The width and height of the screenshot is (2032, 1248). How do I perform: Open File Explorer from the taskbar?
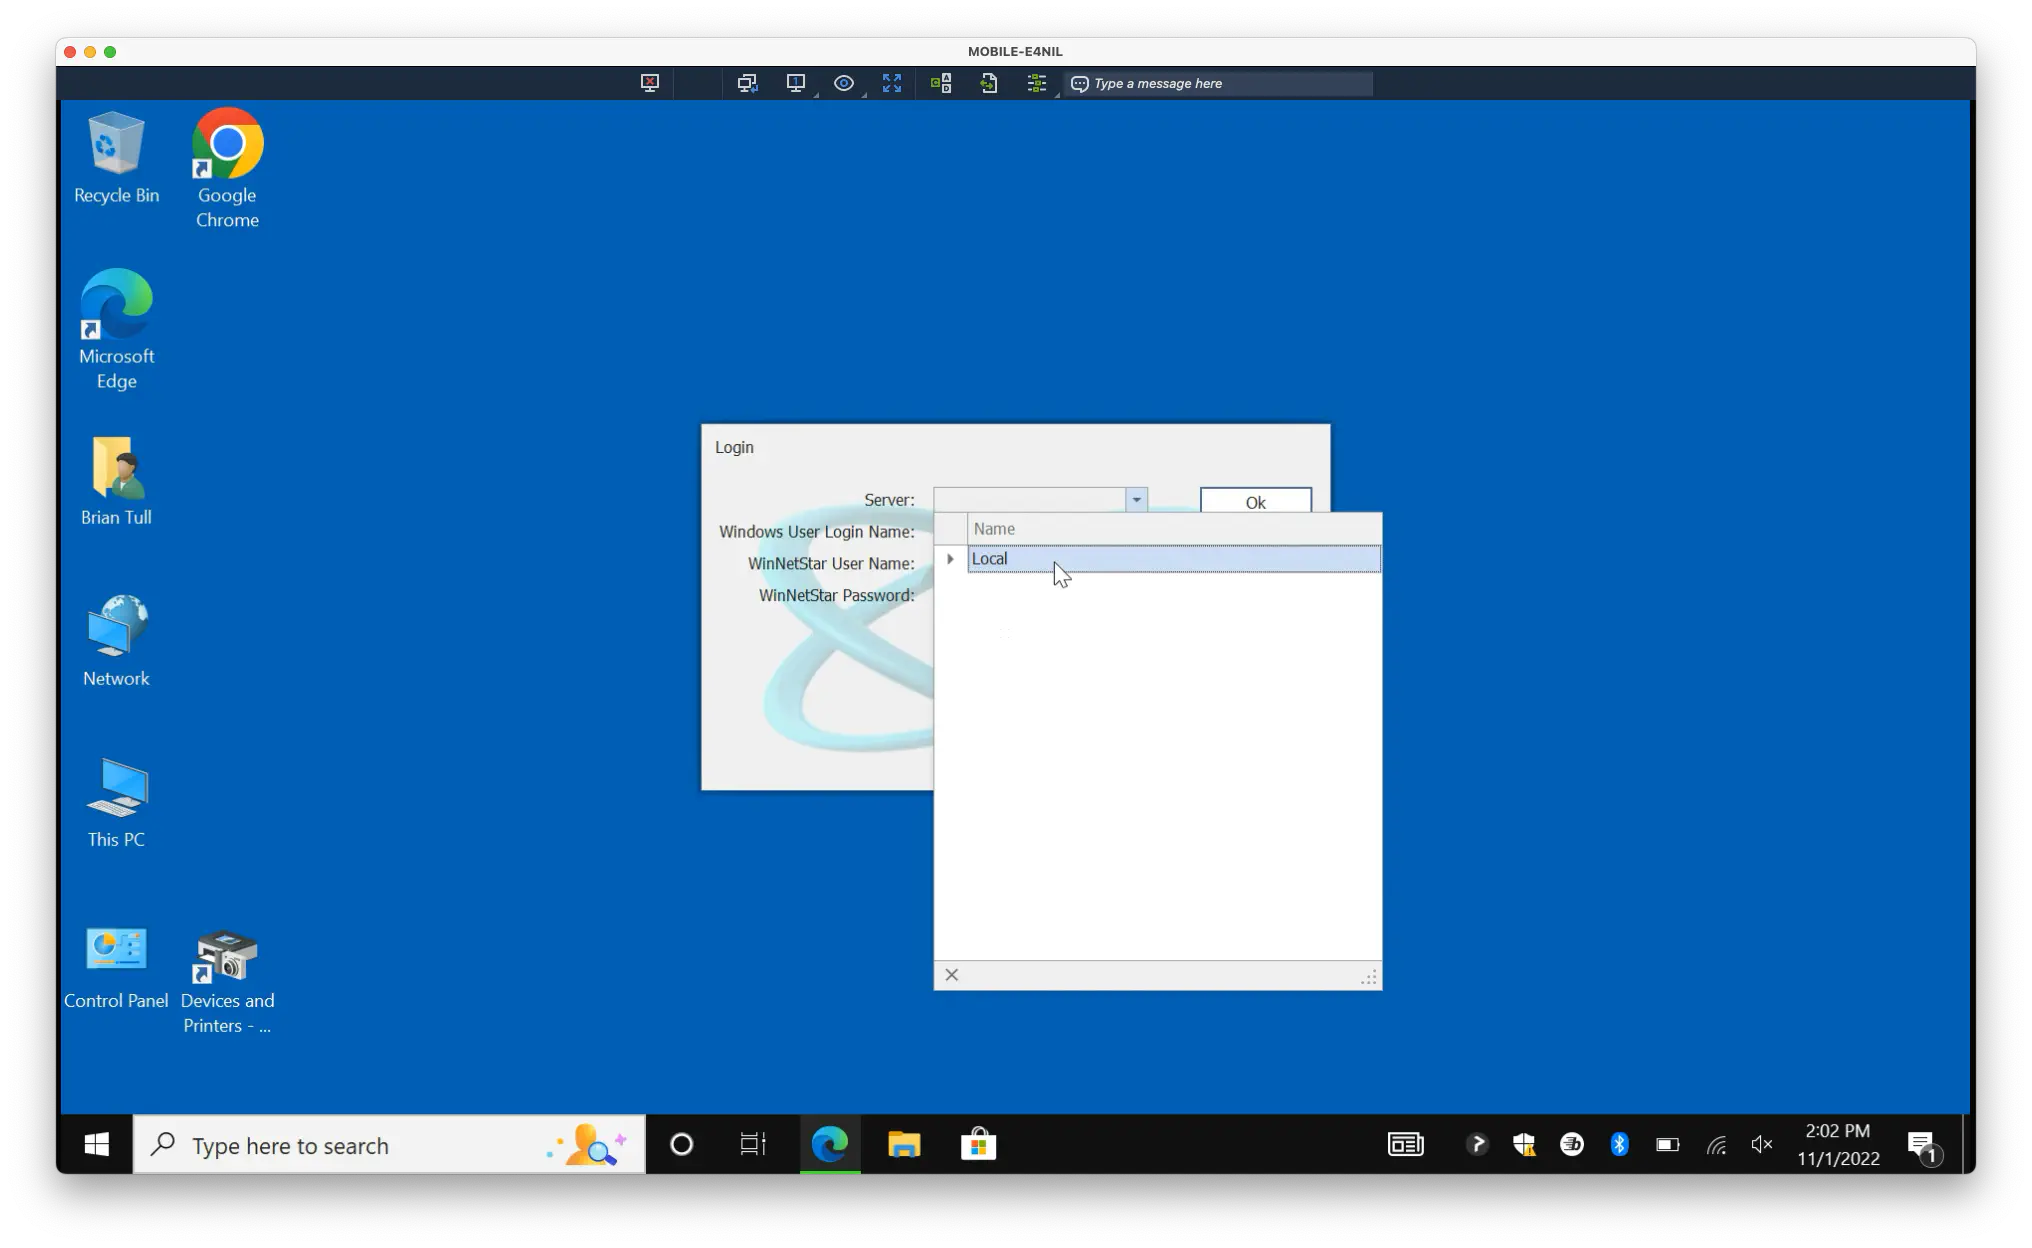coord(904,1144)
